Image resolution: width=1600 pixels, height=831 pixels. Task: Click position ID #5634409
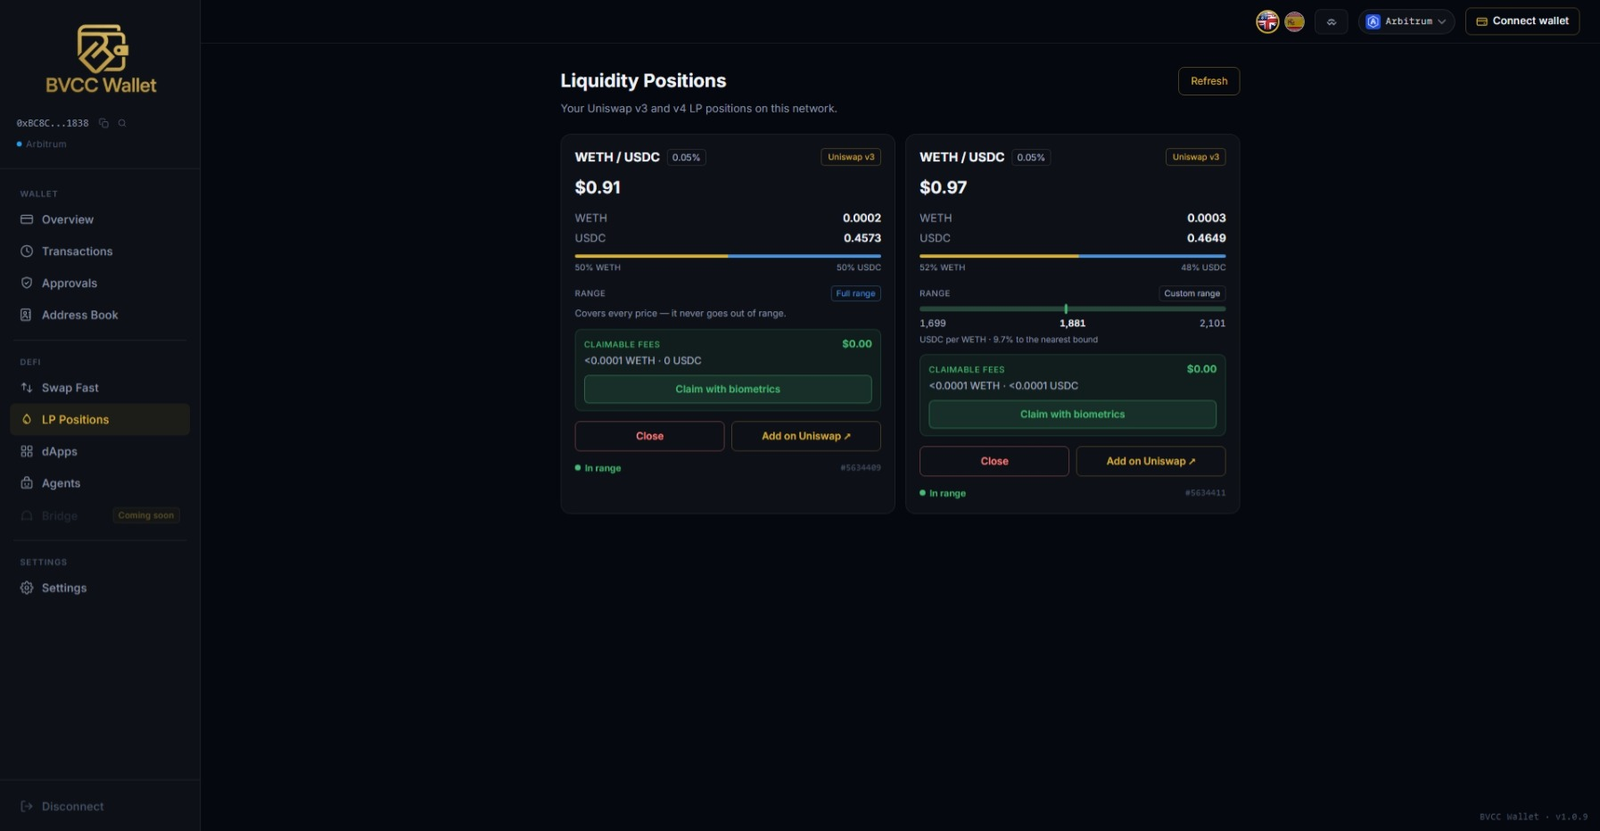(860, 468)
